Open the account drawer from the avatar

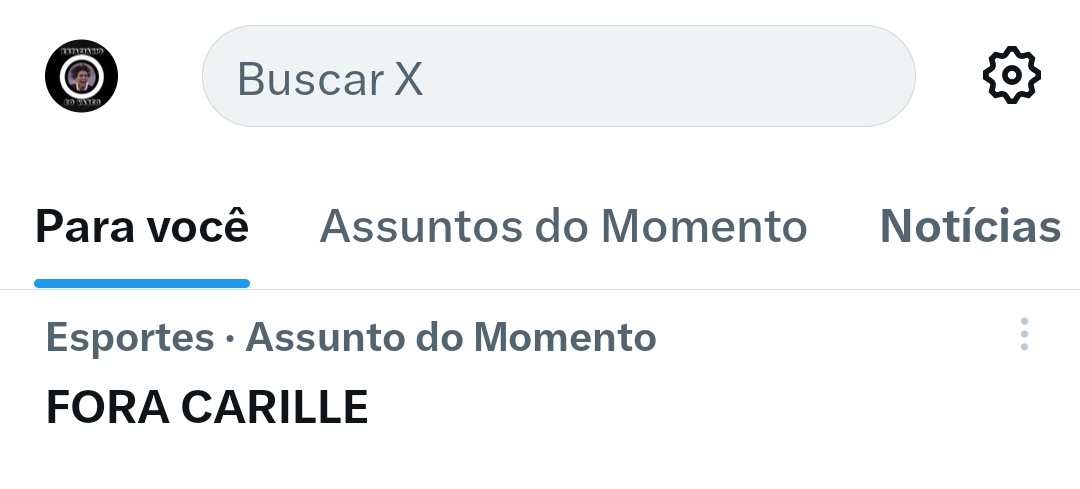click(82, 76)
